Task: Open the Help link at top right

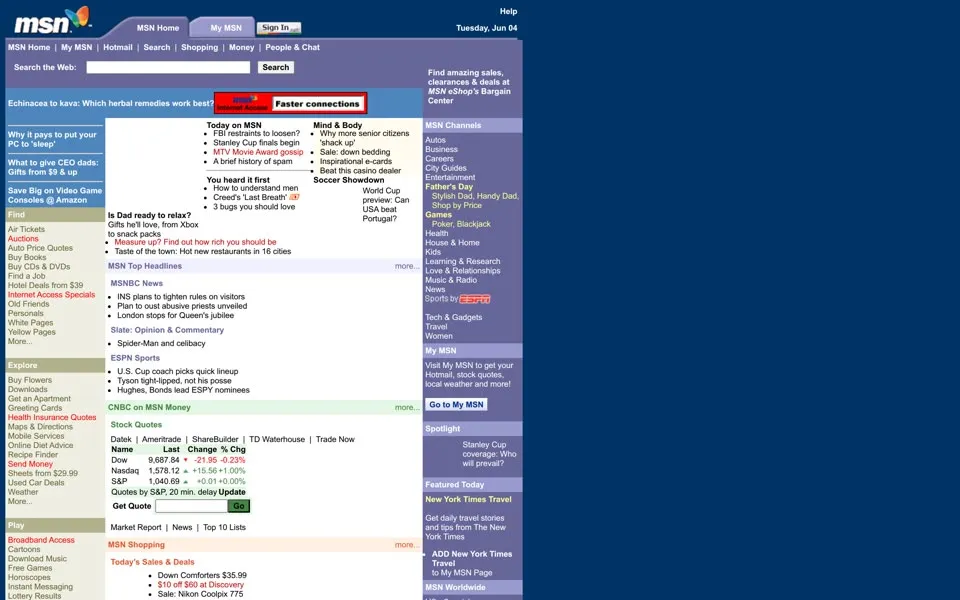Action: point(508,11)
